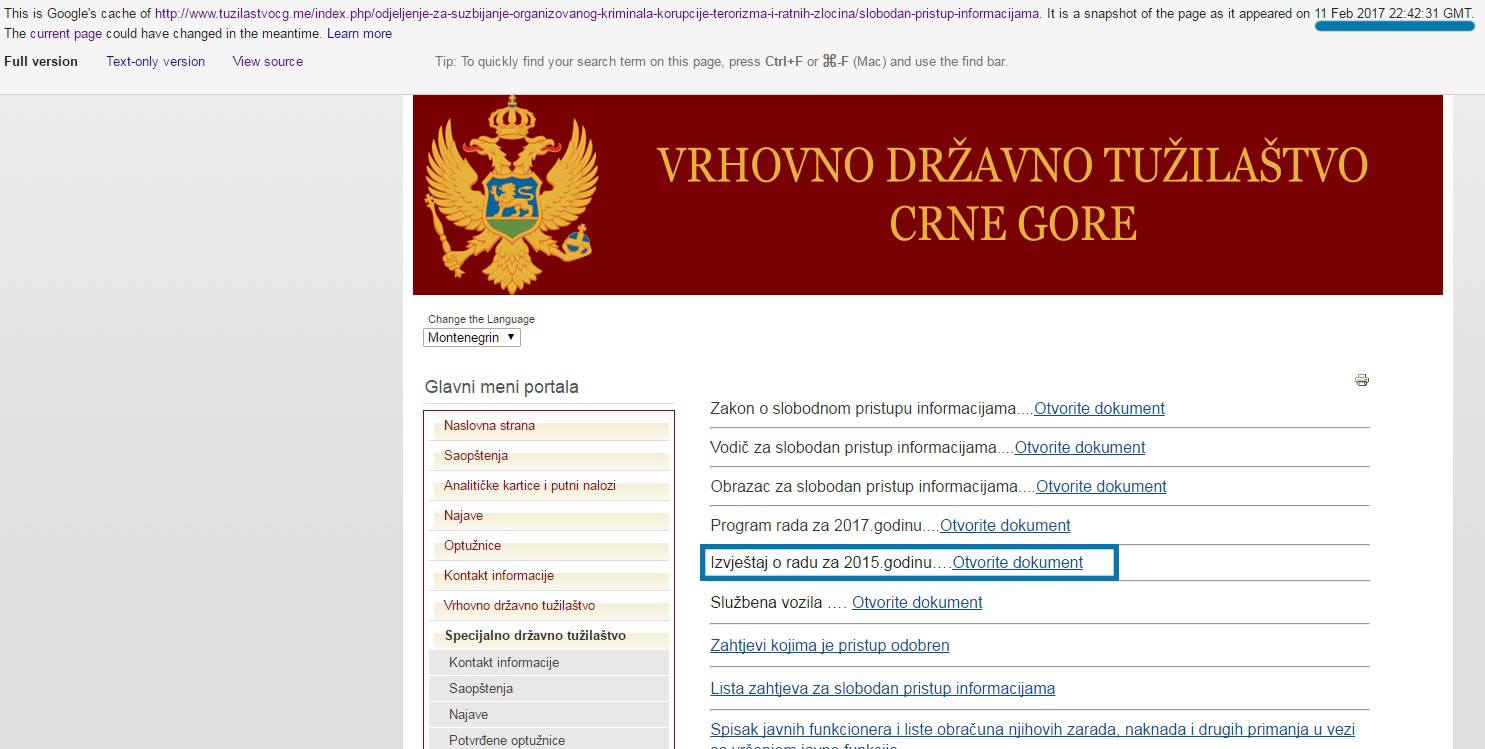Open document for Program rada za 2017

tap(1005, 526)
